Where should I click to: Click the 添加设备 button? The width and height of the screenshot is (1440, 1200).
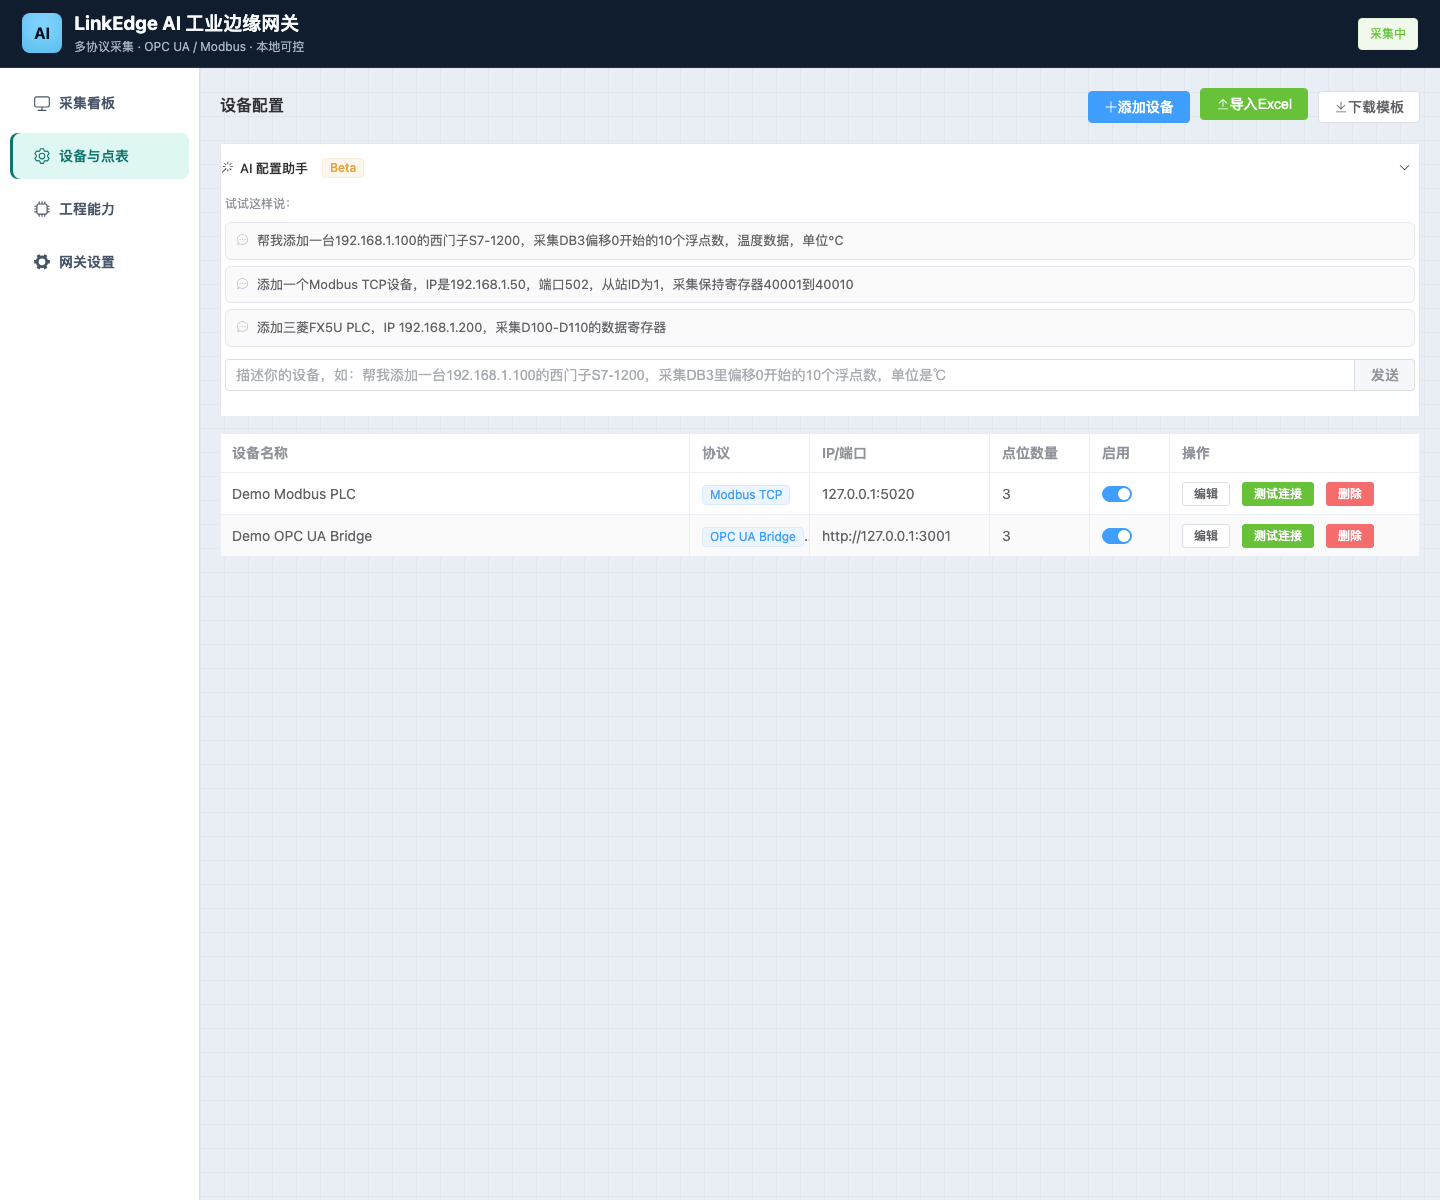coord(1139,107)
